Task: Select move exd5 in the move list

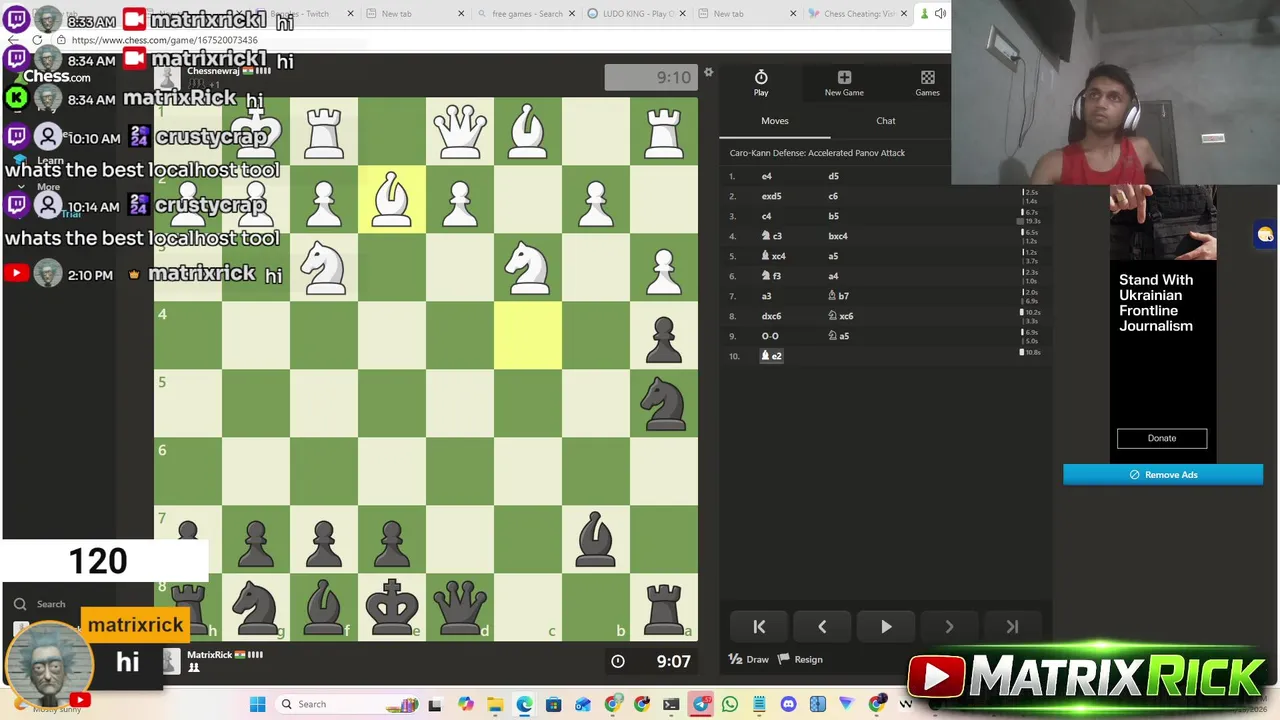Action: point(771,196)
